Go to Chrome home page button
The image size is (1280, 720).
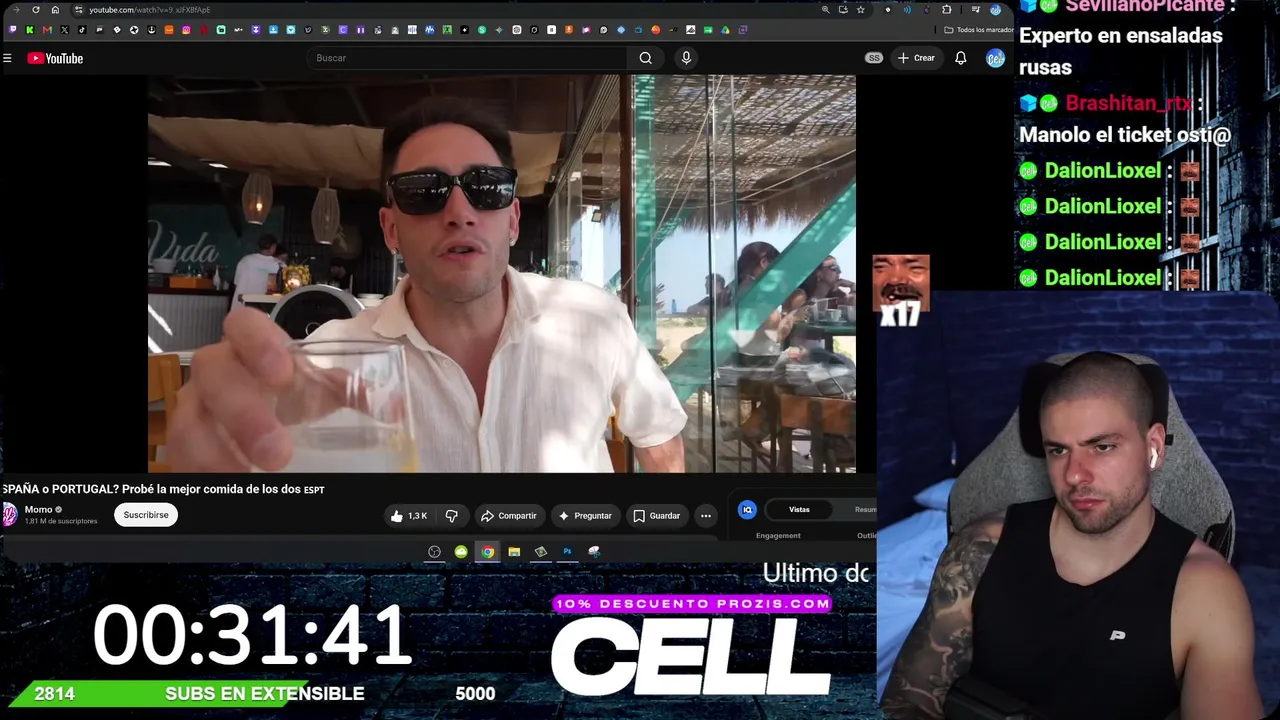tap(55, 10)
